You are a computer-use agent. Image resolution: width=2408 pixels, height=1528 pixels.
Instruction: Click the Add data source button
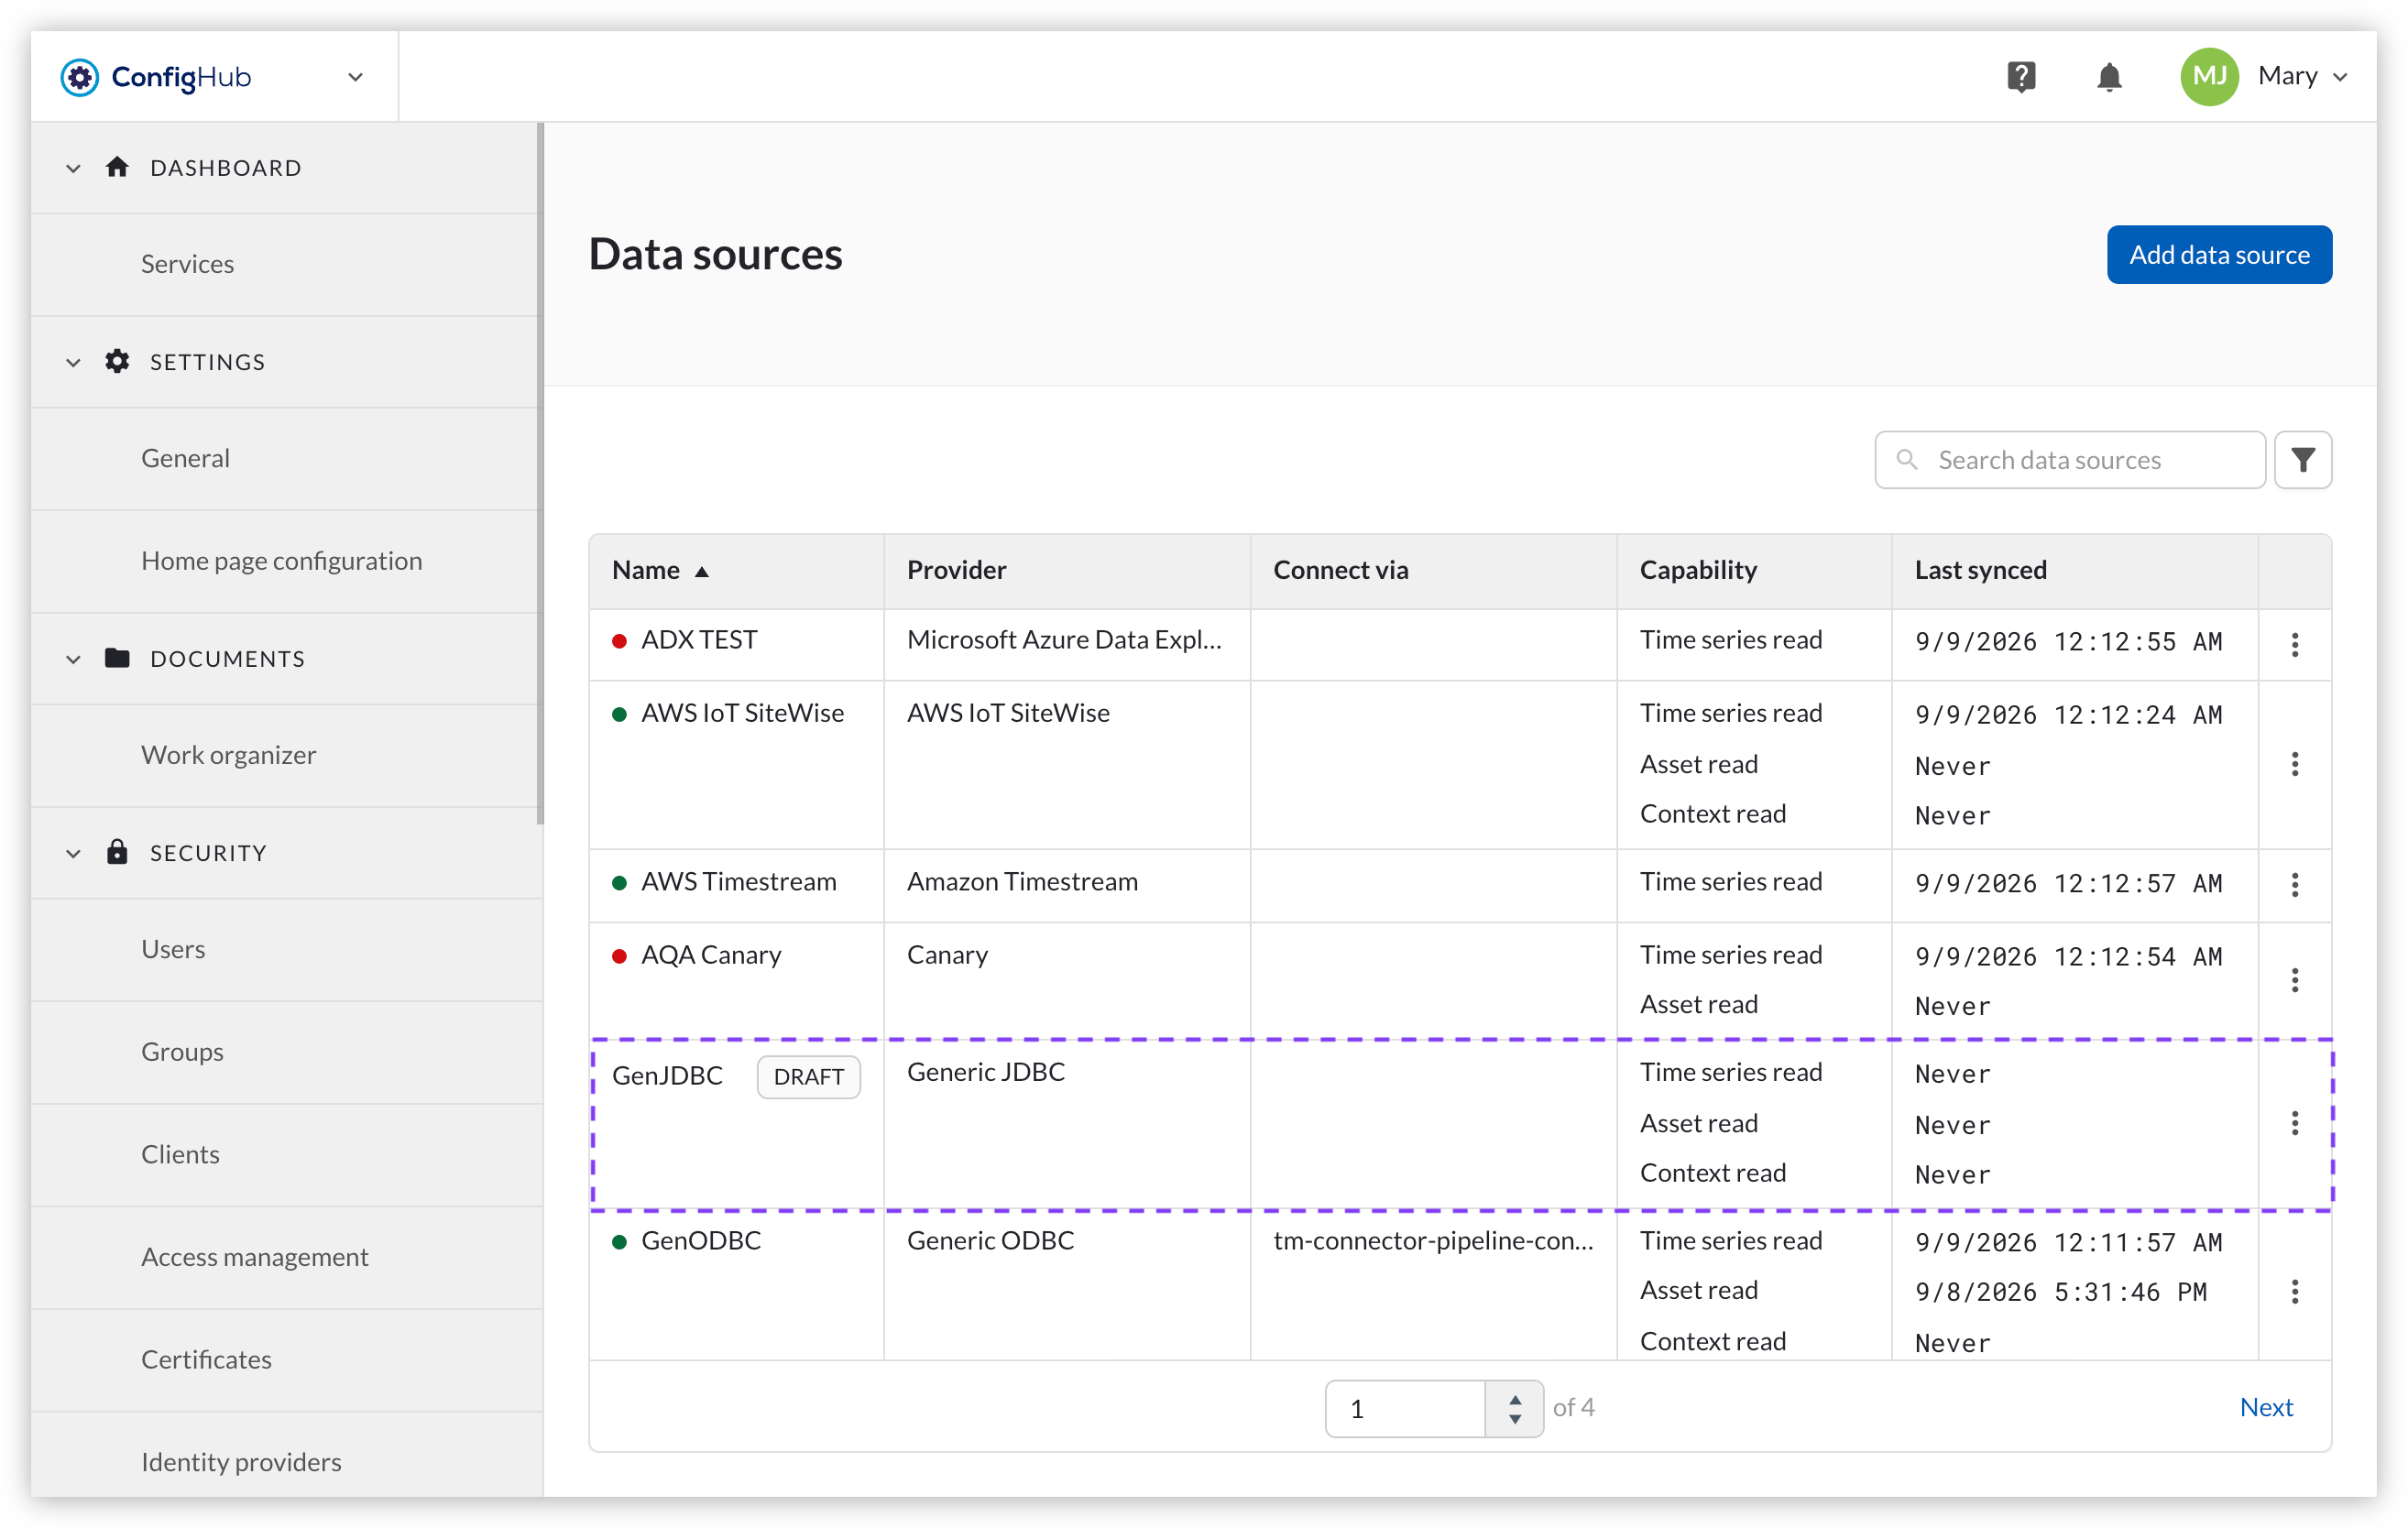(x=2219, y=254)
